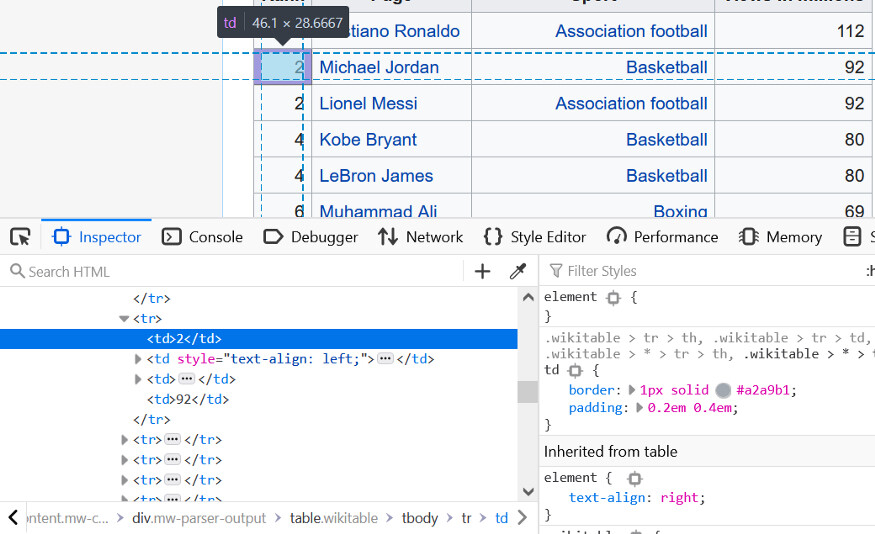Click the eyedropper color picker icon

point(518,271)
